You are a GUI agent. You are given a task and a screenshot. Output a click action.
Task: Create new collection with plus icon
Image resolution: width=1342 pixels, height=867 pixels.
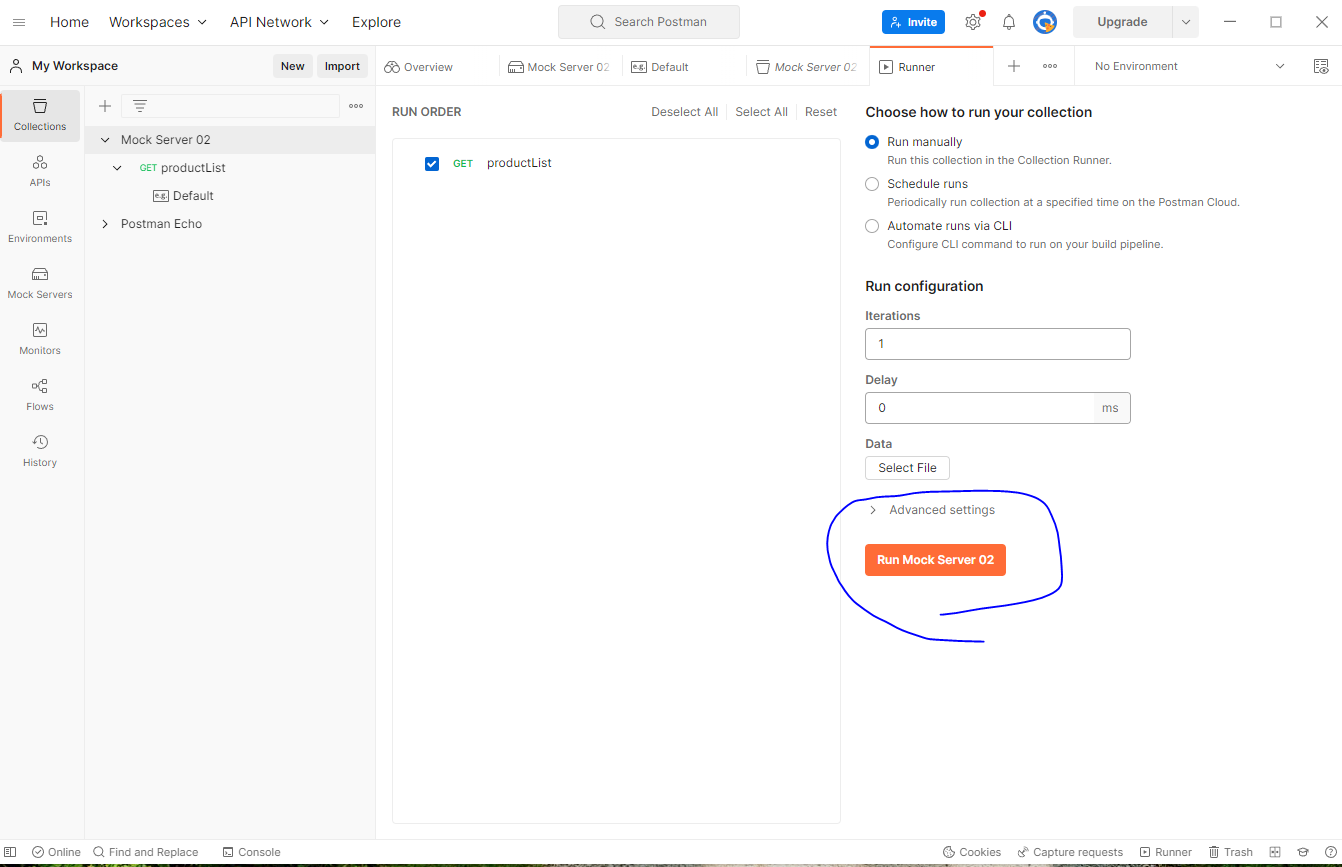coord(104,106)
